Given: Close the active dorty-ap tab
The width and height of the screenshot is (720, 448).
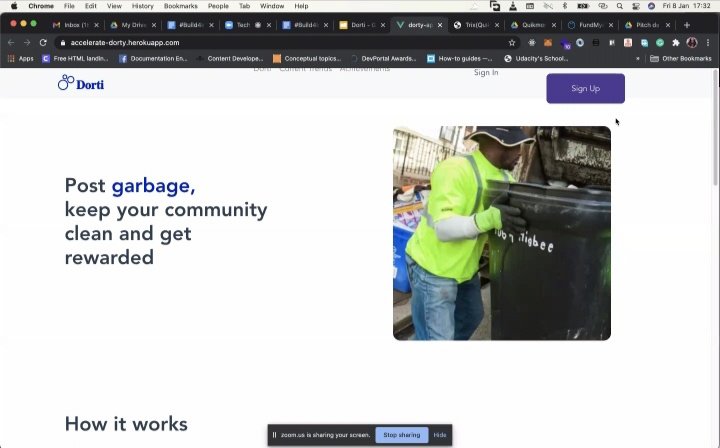Looking at the screenshot, I should 440,25.
